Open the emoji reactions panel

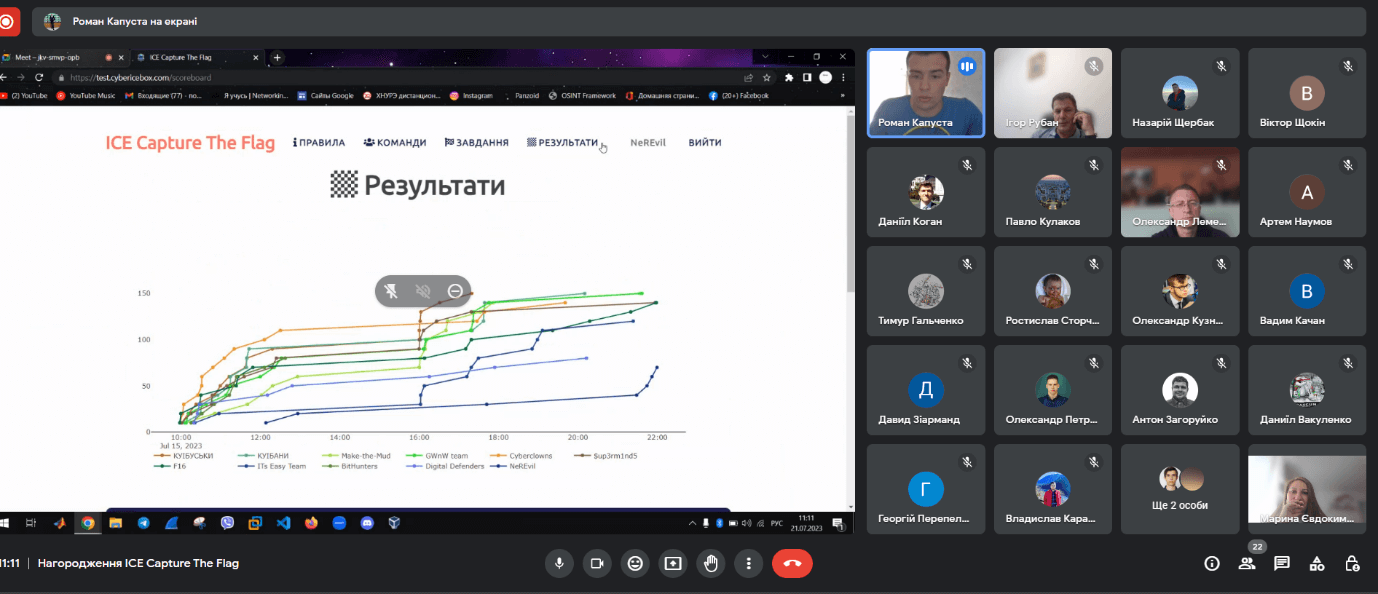click(634, 563)
